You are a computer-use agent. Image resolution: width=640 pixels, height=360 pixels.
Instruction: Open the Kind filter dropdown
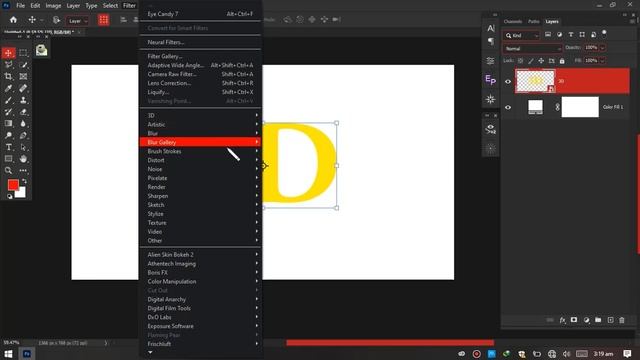522,36
